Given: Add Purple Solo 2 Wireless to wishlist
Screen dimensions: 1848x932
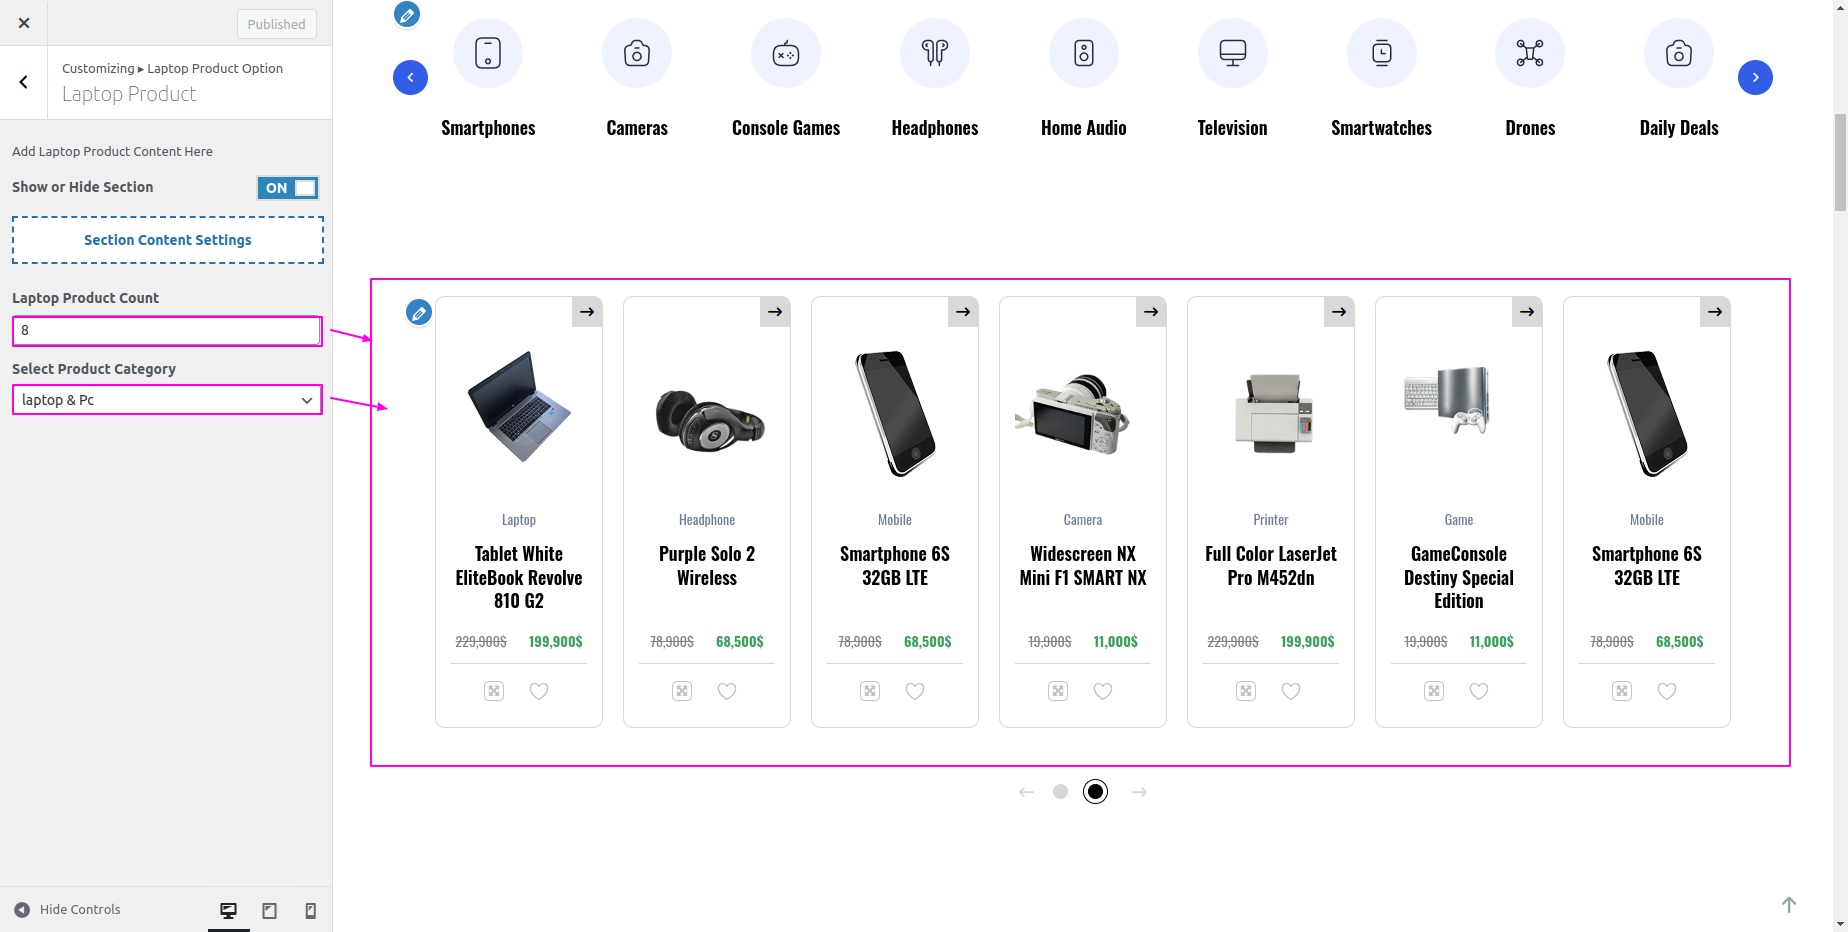Looking at the screenshot, I should [x=727, y=691].
